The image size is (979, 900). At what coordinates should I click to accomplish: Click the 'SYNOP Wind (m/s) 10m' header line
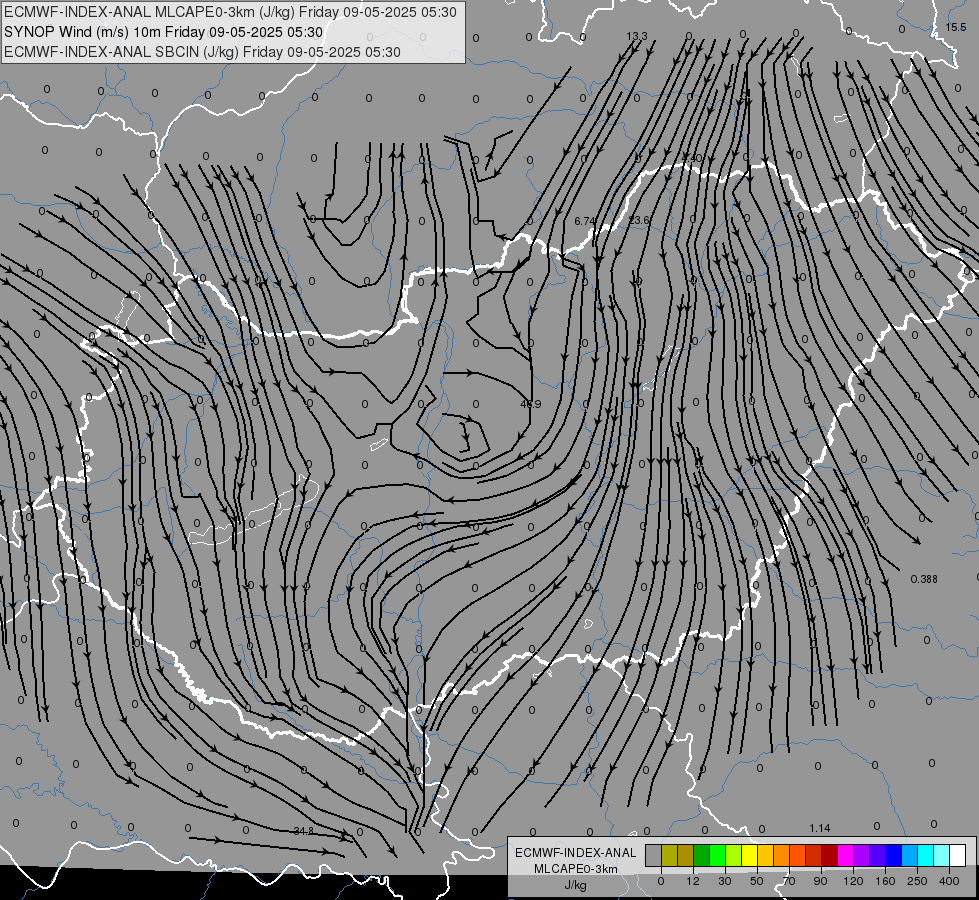[163, 32]
